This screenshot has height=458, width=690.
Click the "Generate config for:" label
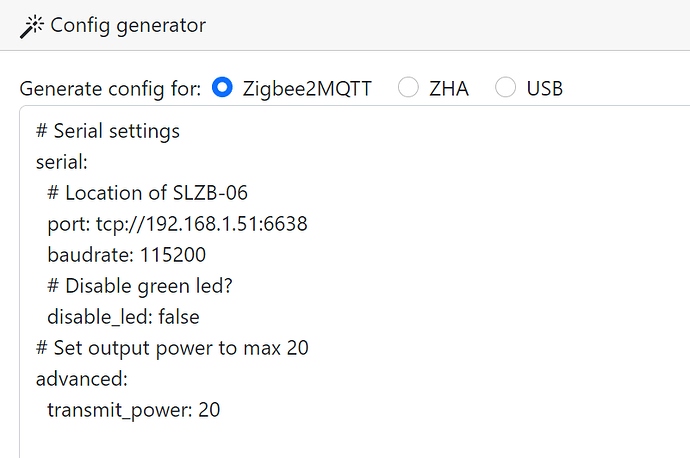pos(111,88)
